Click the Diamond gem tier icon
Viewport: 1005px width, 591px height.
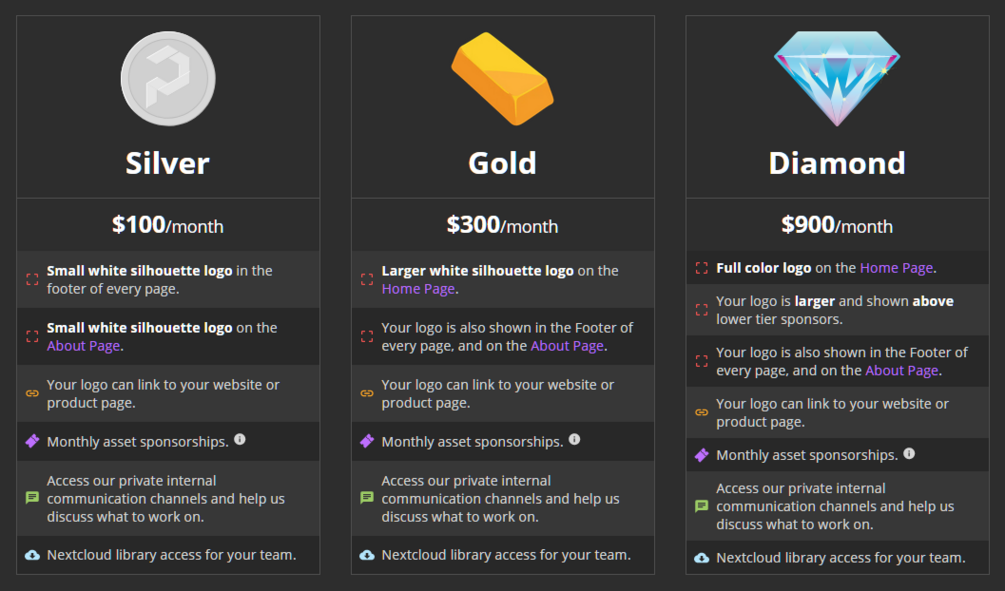(837, 77)
